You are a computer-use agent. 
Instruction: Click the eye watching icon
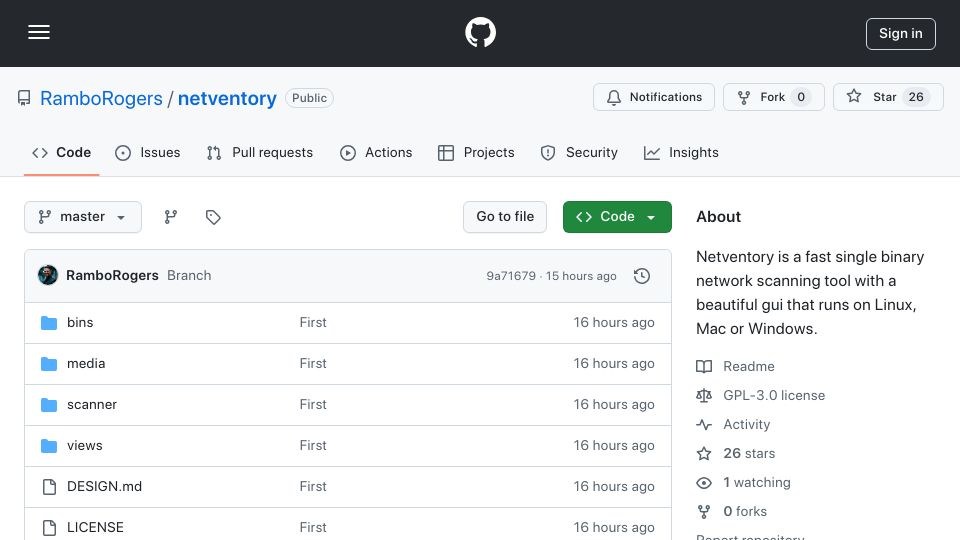(x=704, y=482)
